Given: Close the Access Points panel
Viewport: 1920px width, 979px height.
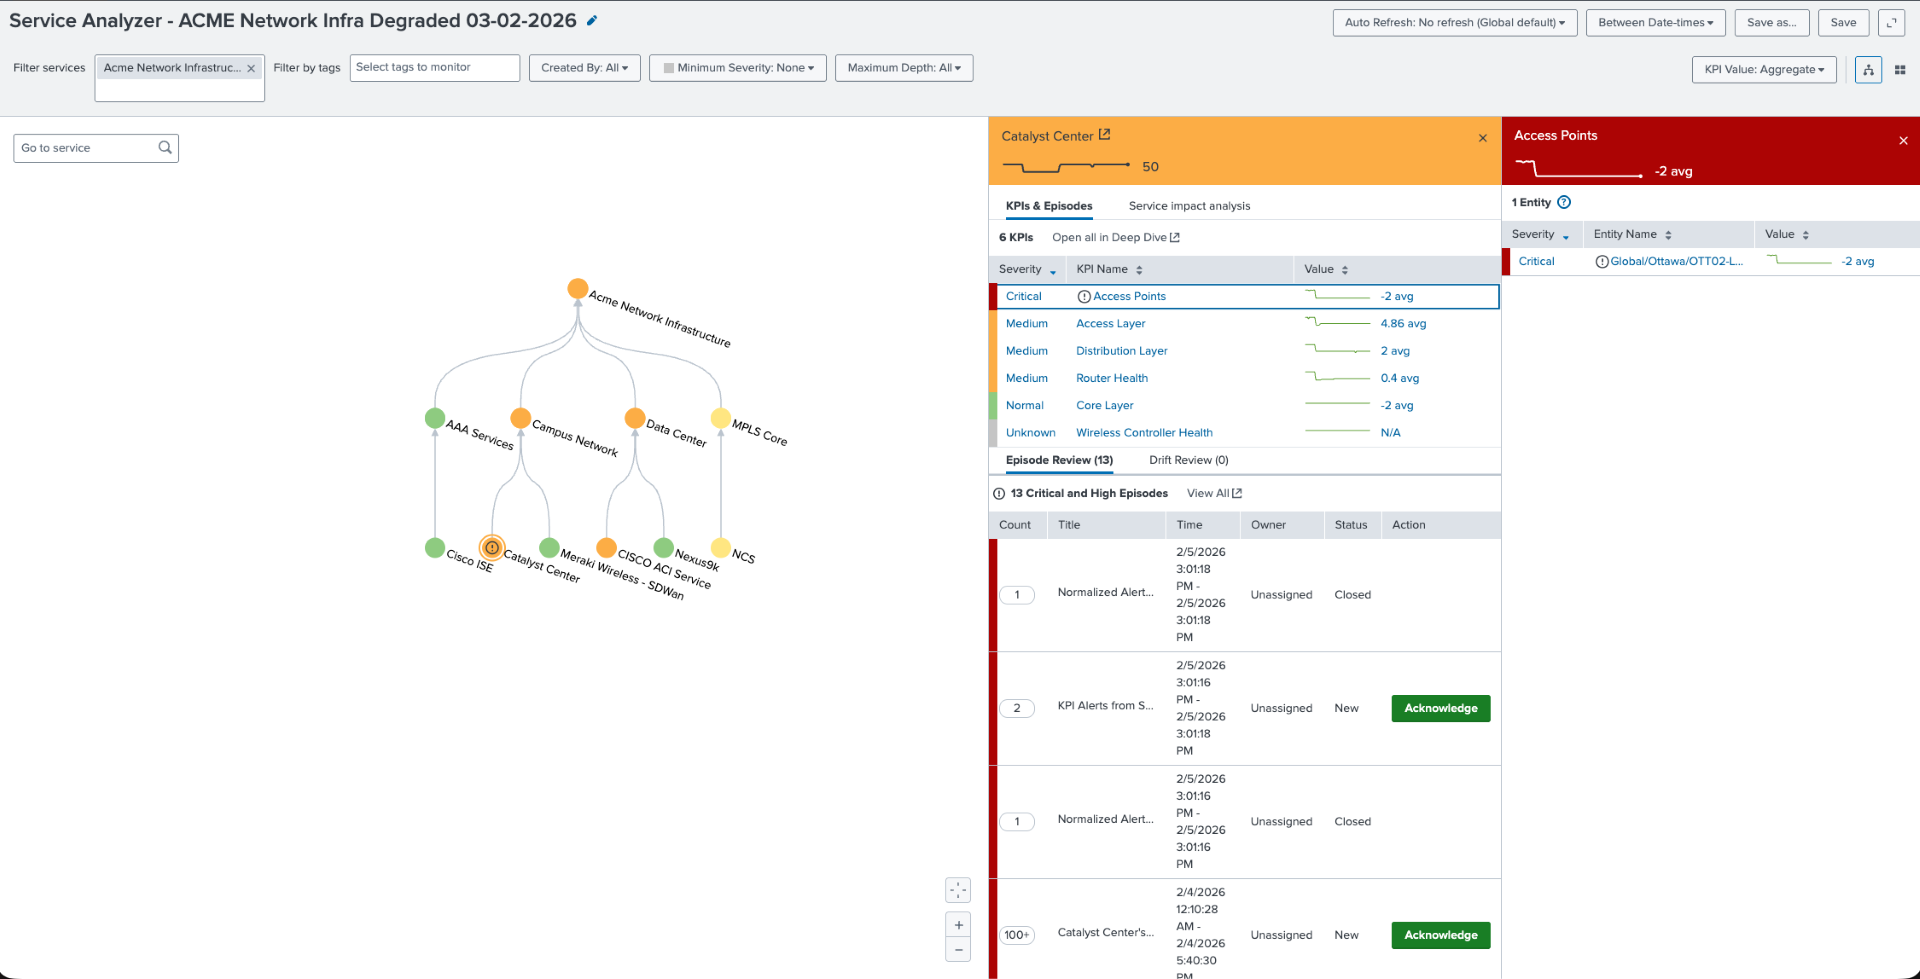Looking at the screenshot, I should pos(1903,141).
